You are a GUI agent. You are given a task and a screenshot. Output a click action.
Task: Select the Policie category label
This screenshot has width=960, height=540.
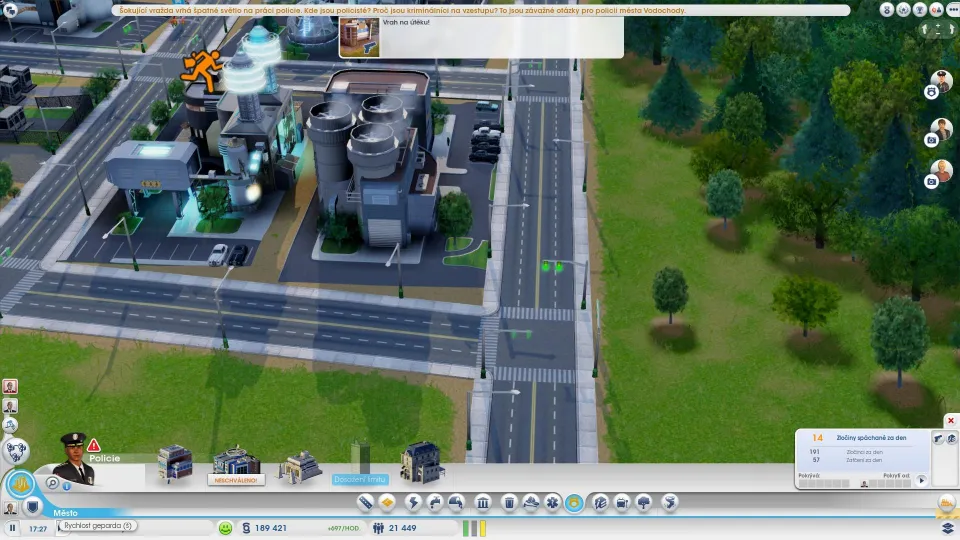coord(105,458)
